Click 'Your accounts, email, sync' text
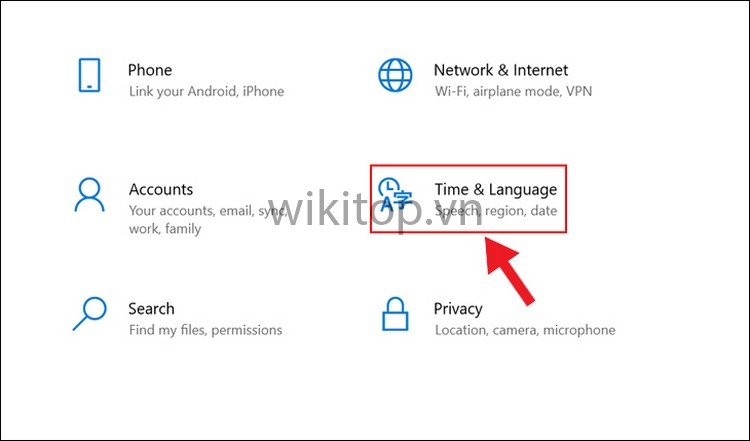The height and width of the screenshot is (441, 750). tap(208, 211)
